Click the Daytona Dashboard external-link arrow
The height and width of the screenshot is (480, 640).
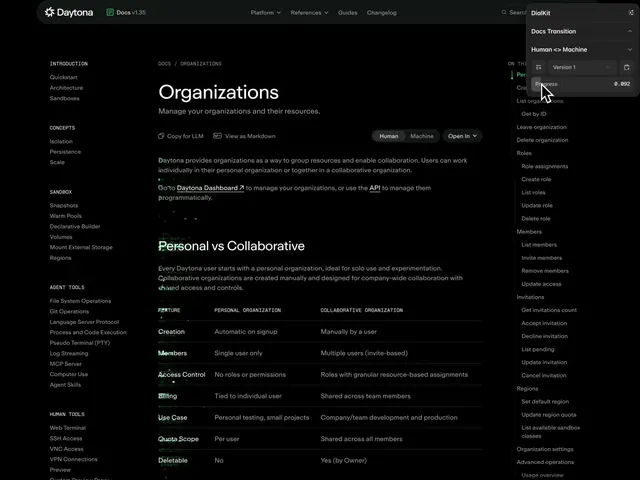(242, 188)
